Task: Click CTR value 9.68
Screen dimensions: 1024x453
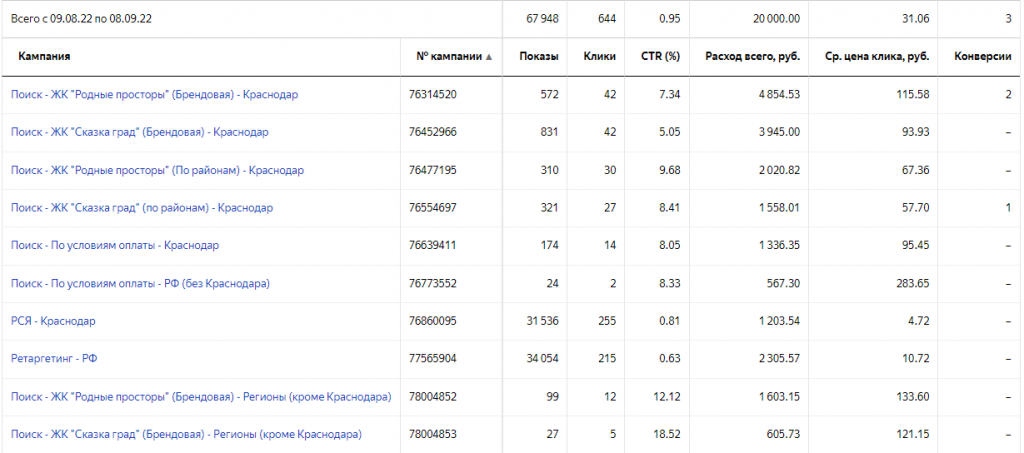Action: click(x=670, y=170)
